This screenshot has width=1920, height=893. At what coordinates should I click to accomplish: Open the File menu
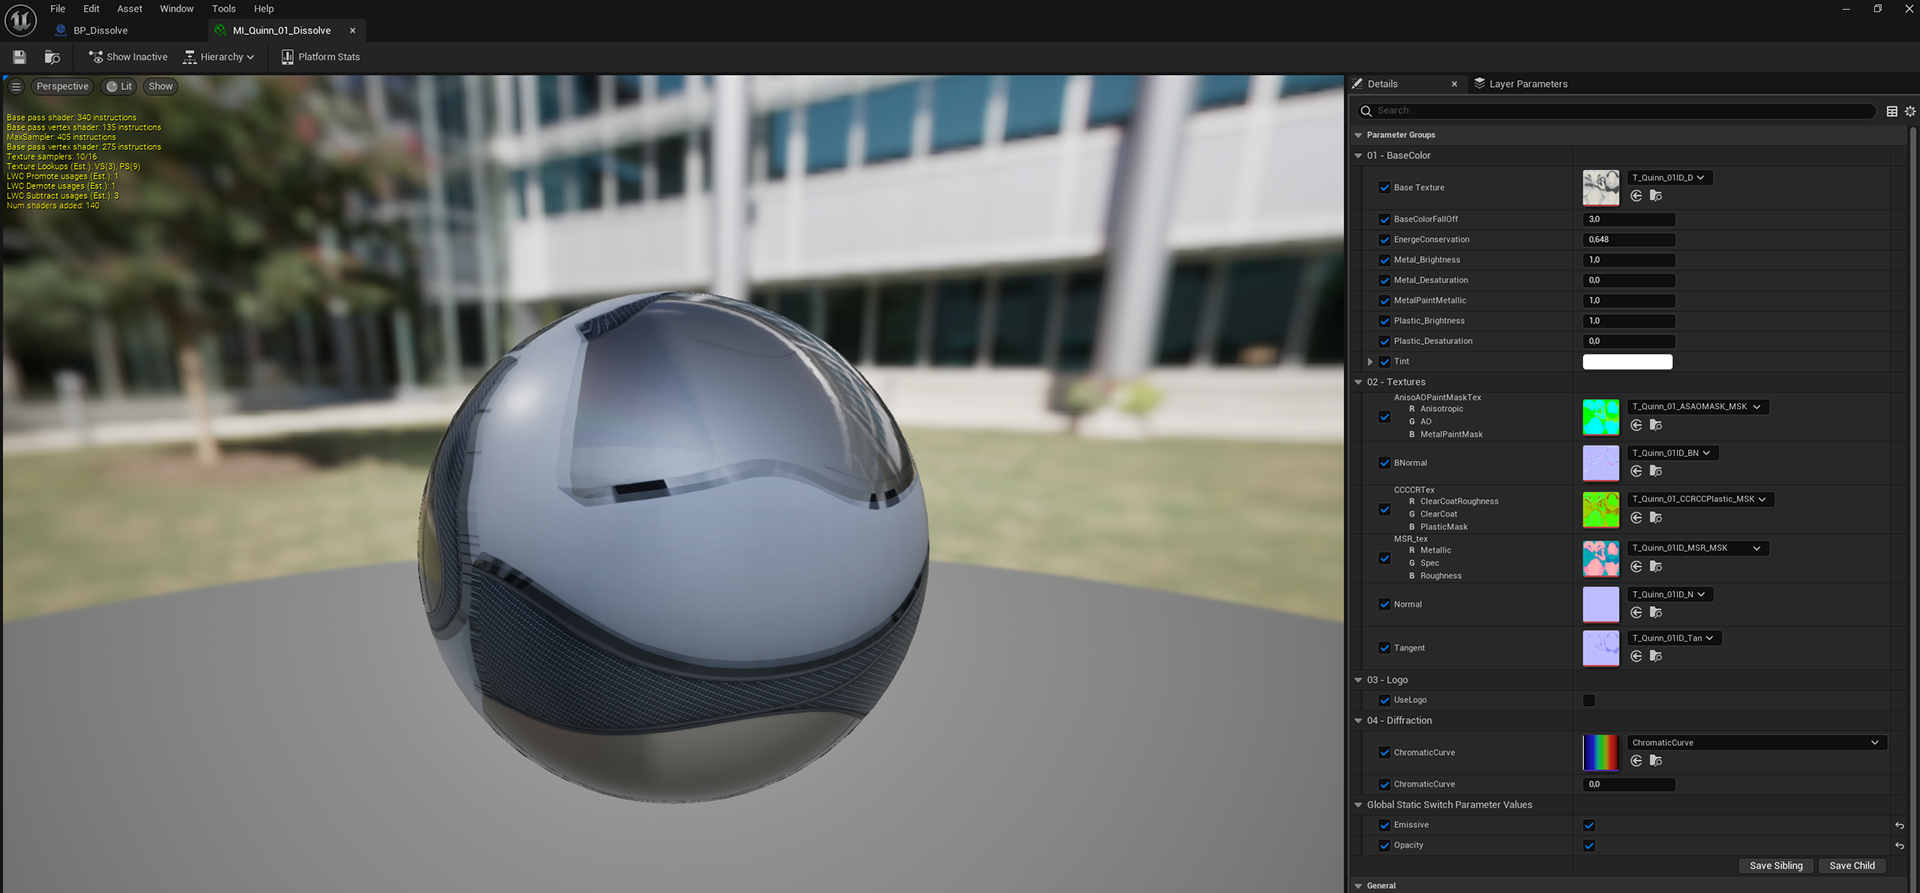tap(58, 9)
